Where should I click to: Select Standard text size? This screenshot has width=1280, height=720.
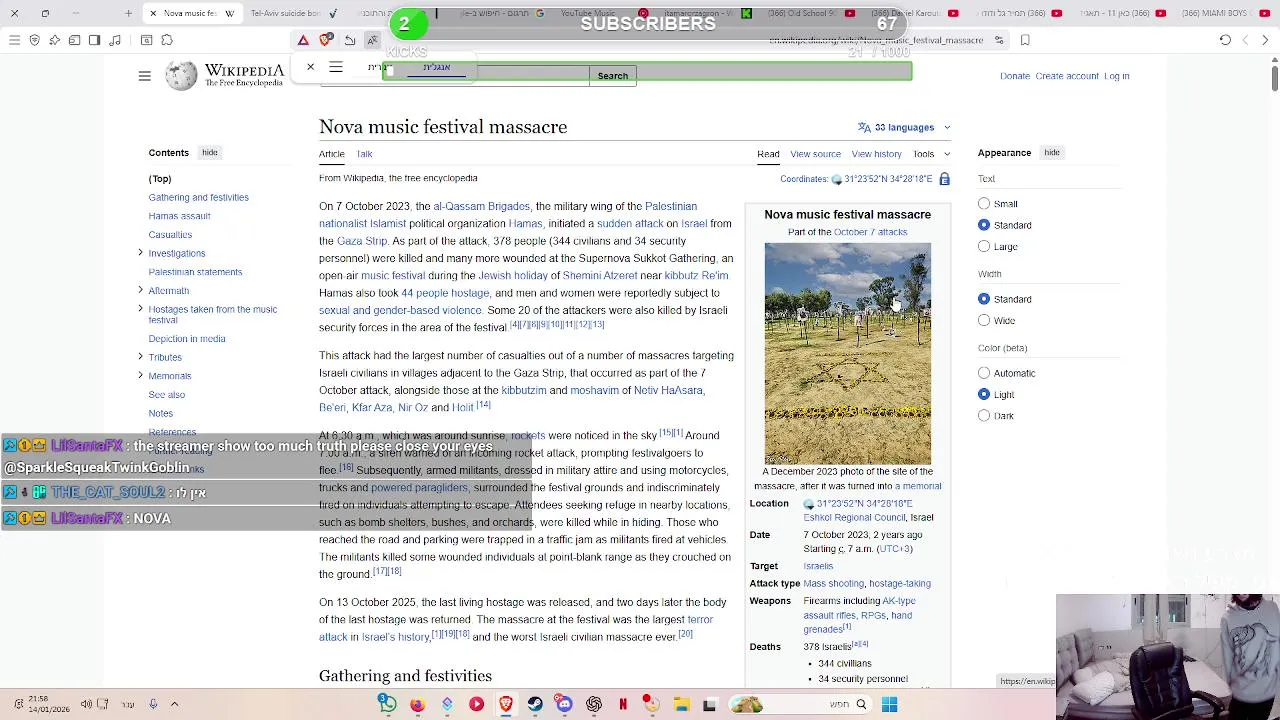click(984, 225)
